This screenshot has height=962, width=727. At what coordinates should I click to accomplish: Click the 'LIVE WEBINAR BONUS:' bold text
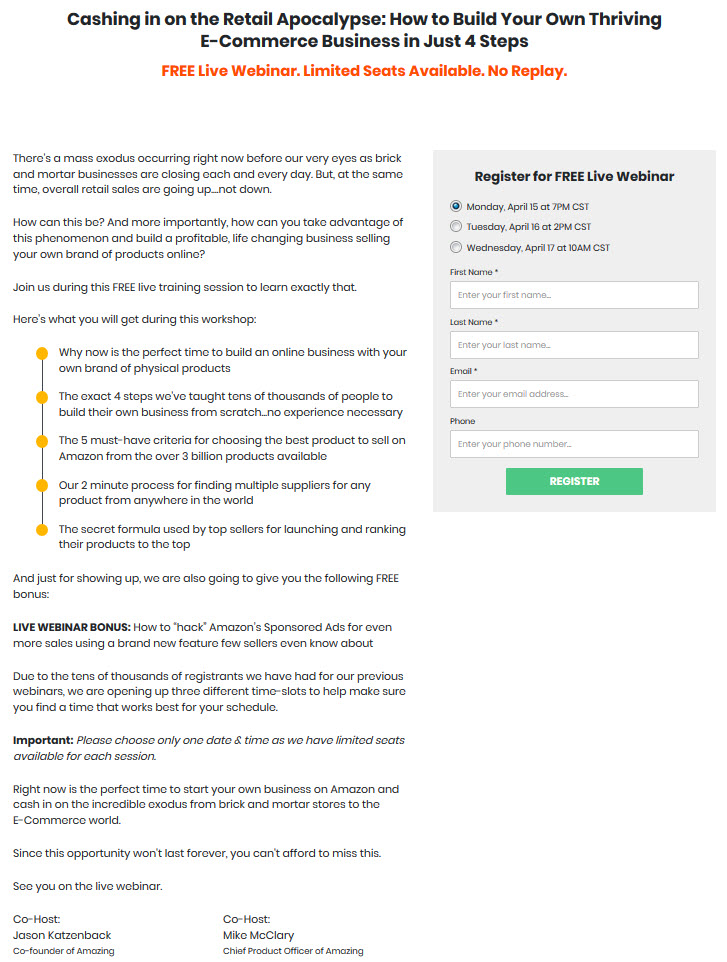(x=72, y=627)
